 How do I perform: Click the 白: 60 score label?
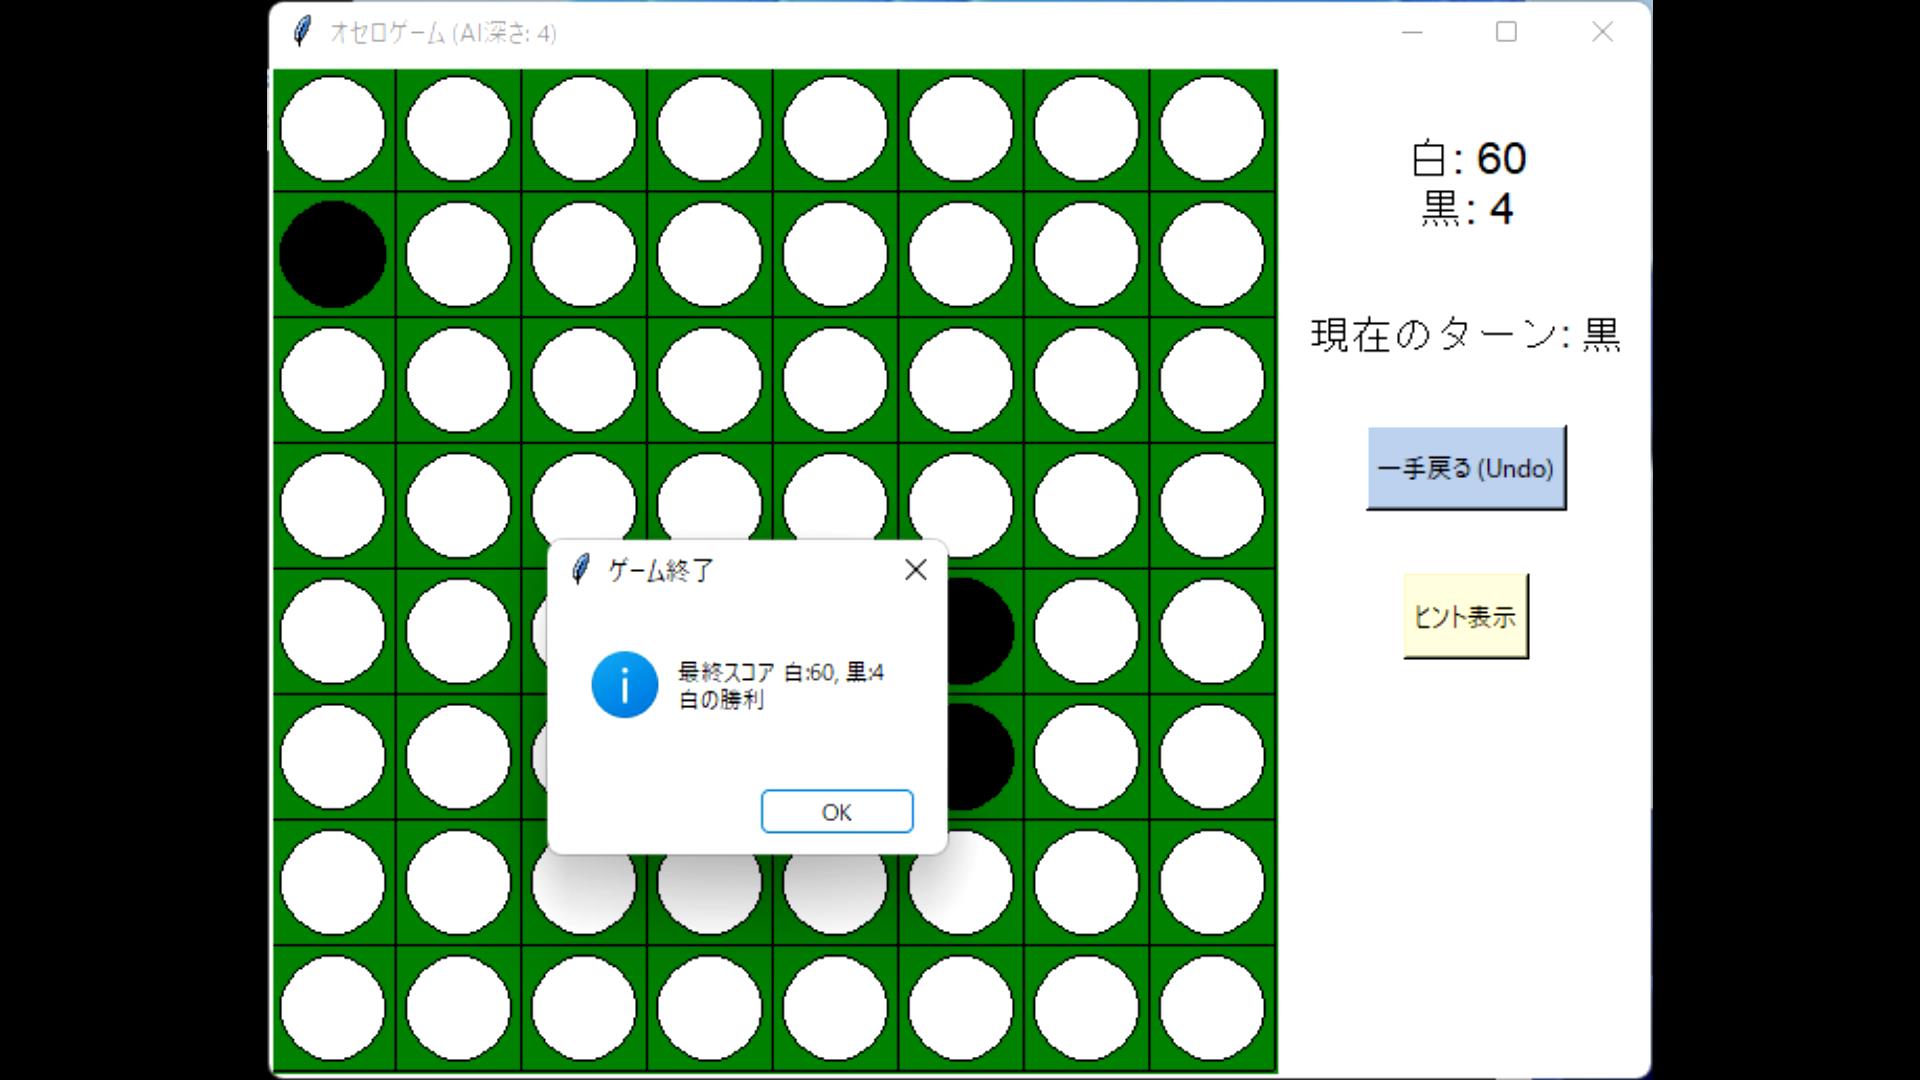tap(1468, 159)
